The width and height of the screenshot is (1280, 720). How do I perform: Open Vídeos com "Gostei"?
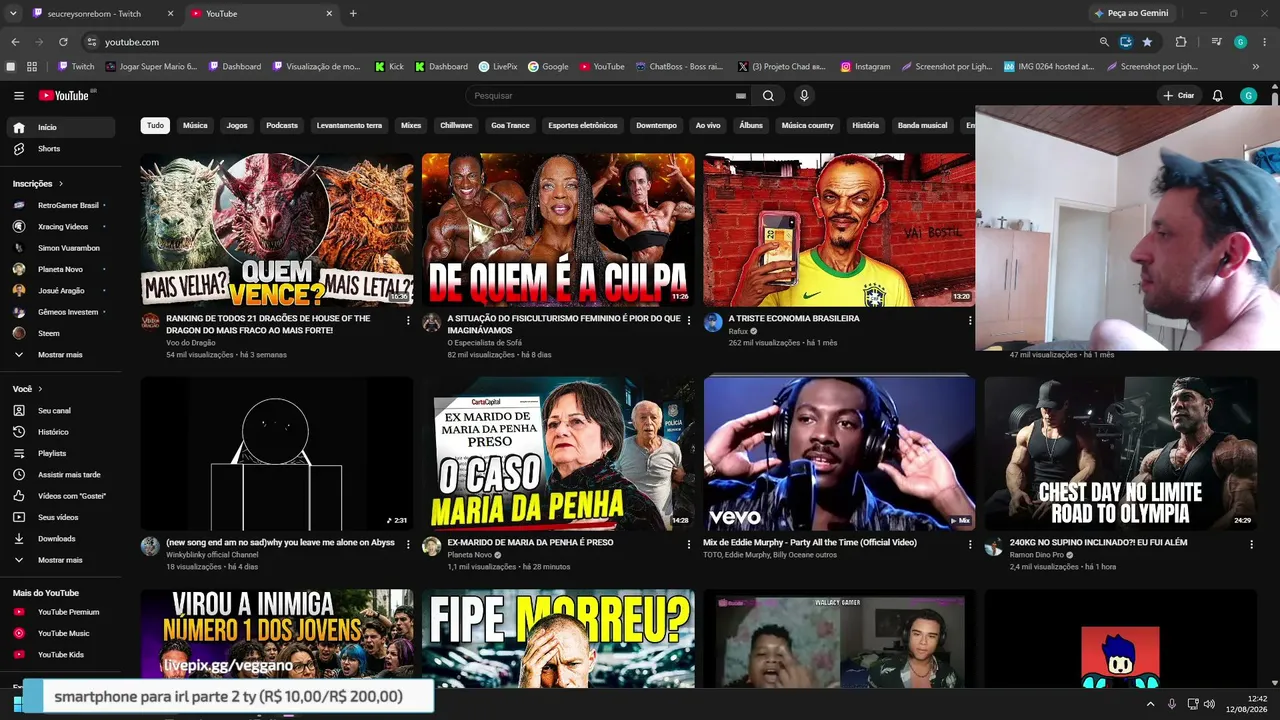(x=62, y=496)
